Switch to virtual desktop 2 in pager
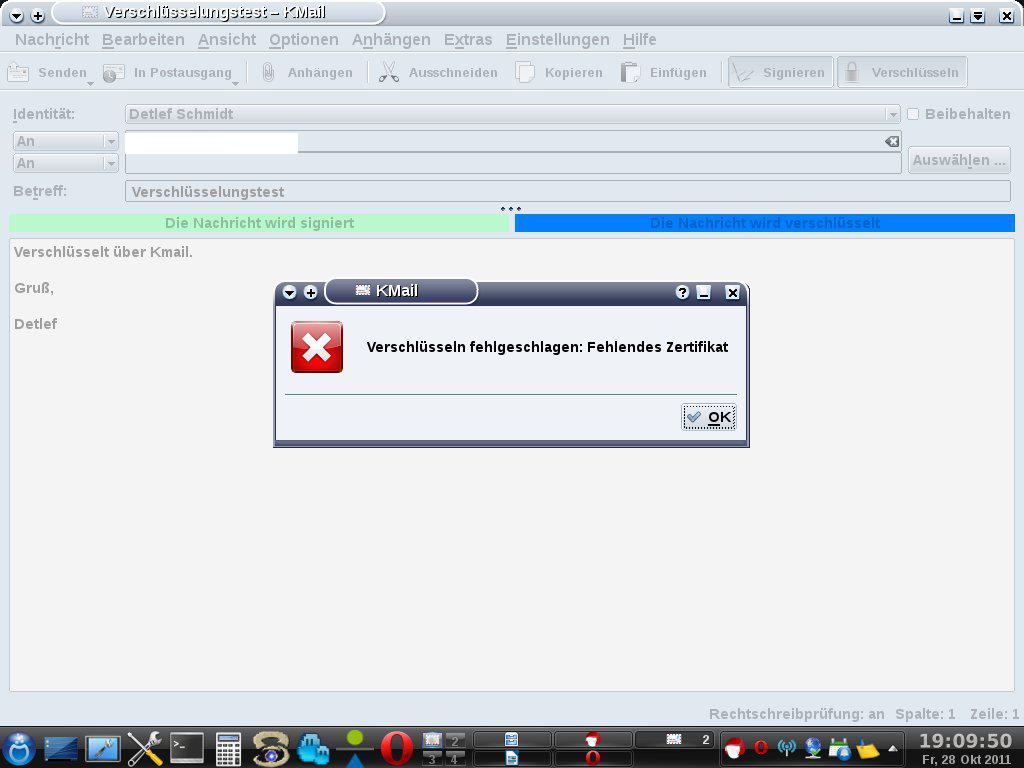Viewport: 1024px width, 768px height. 455,741
